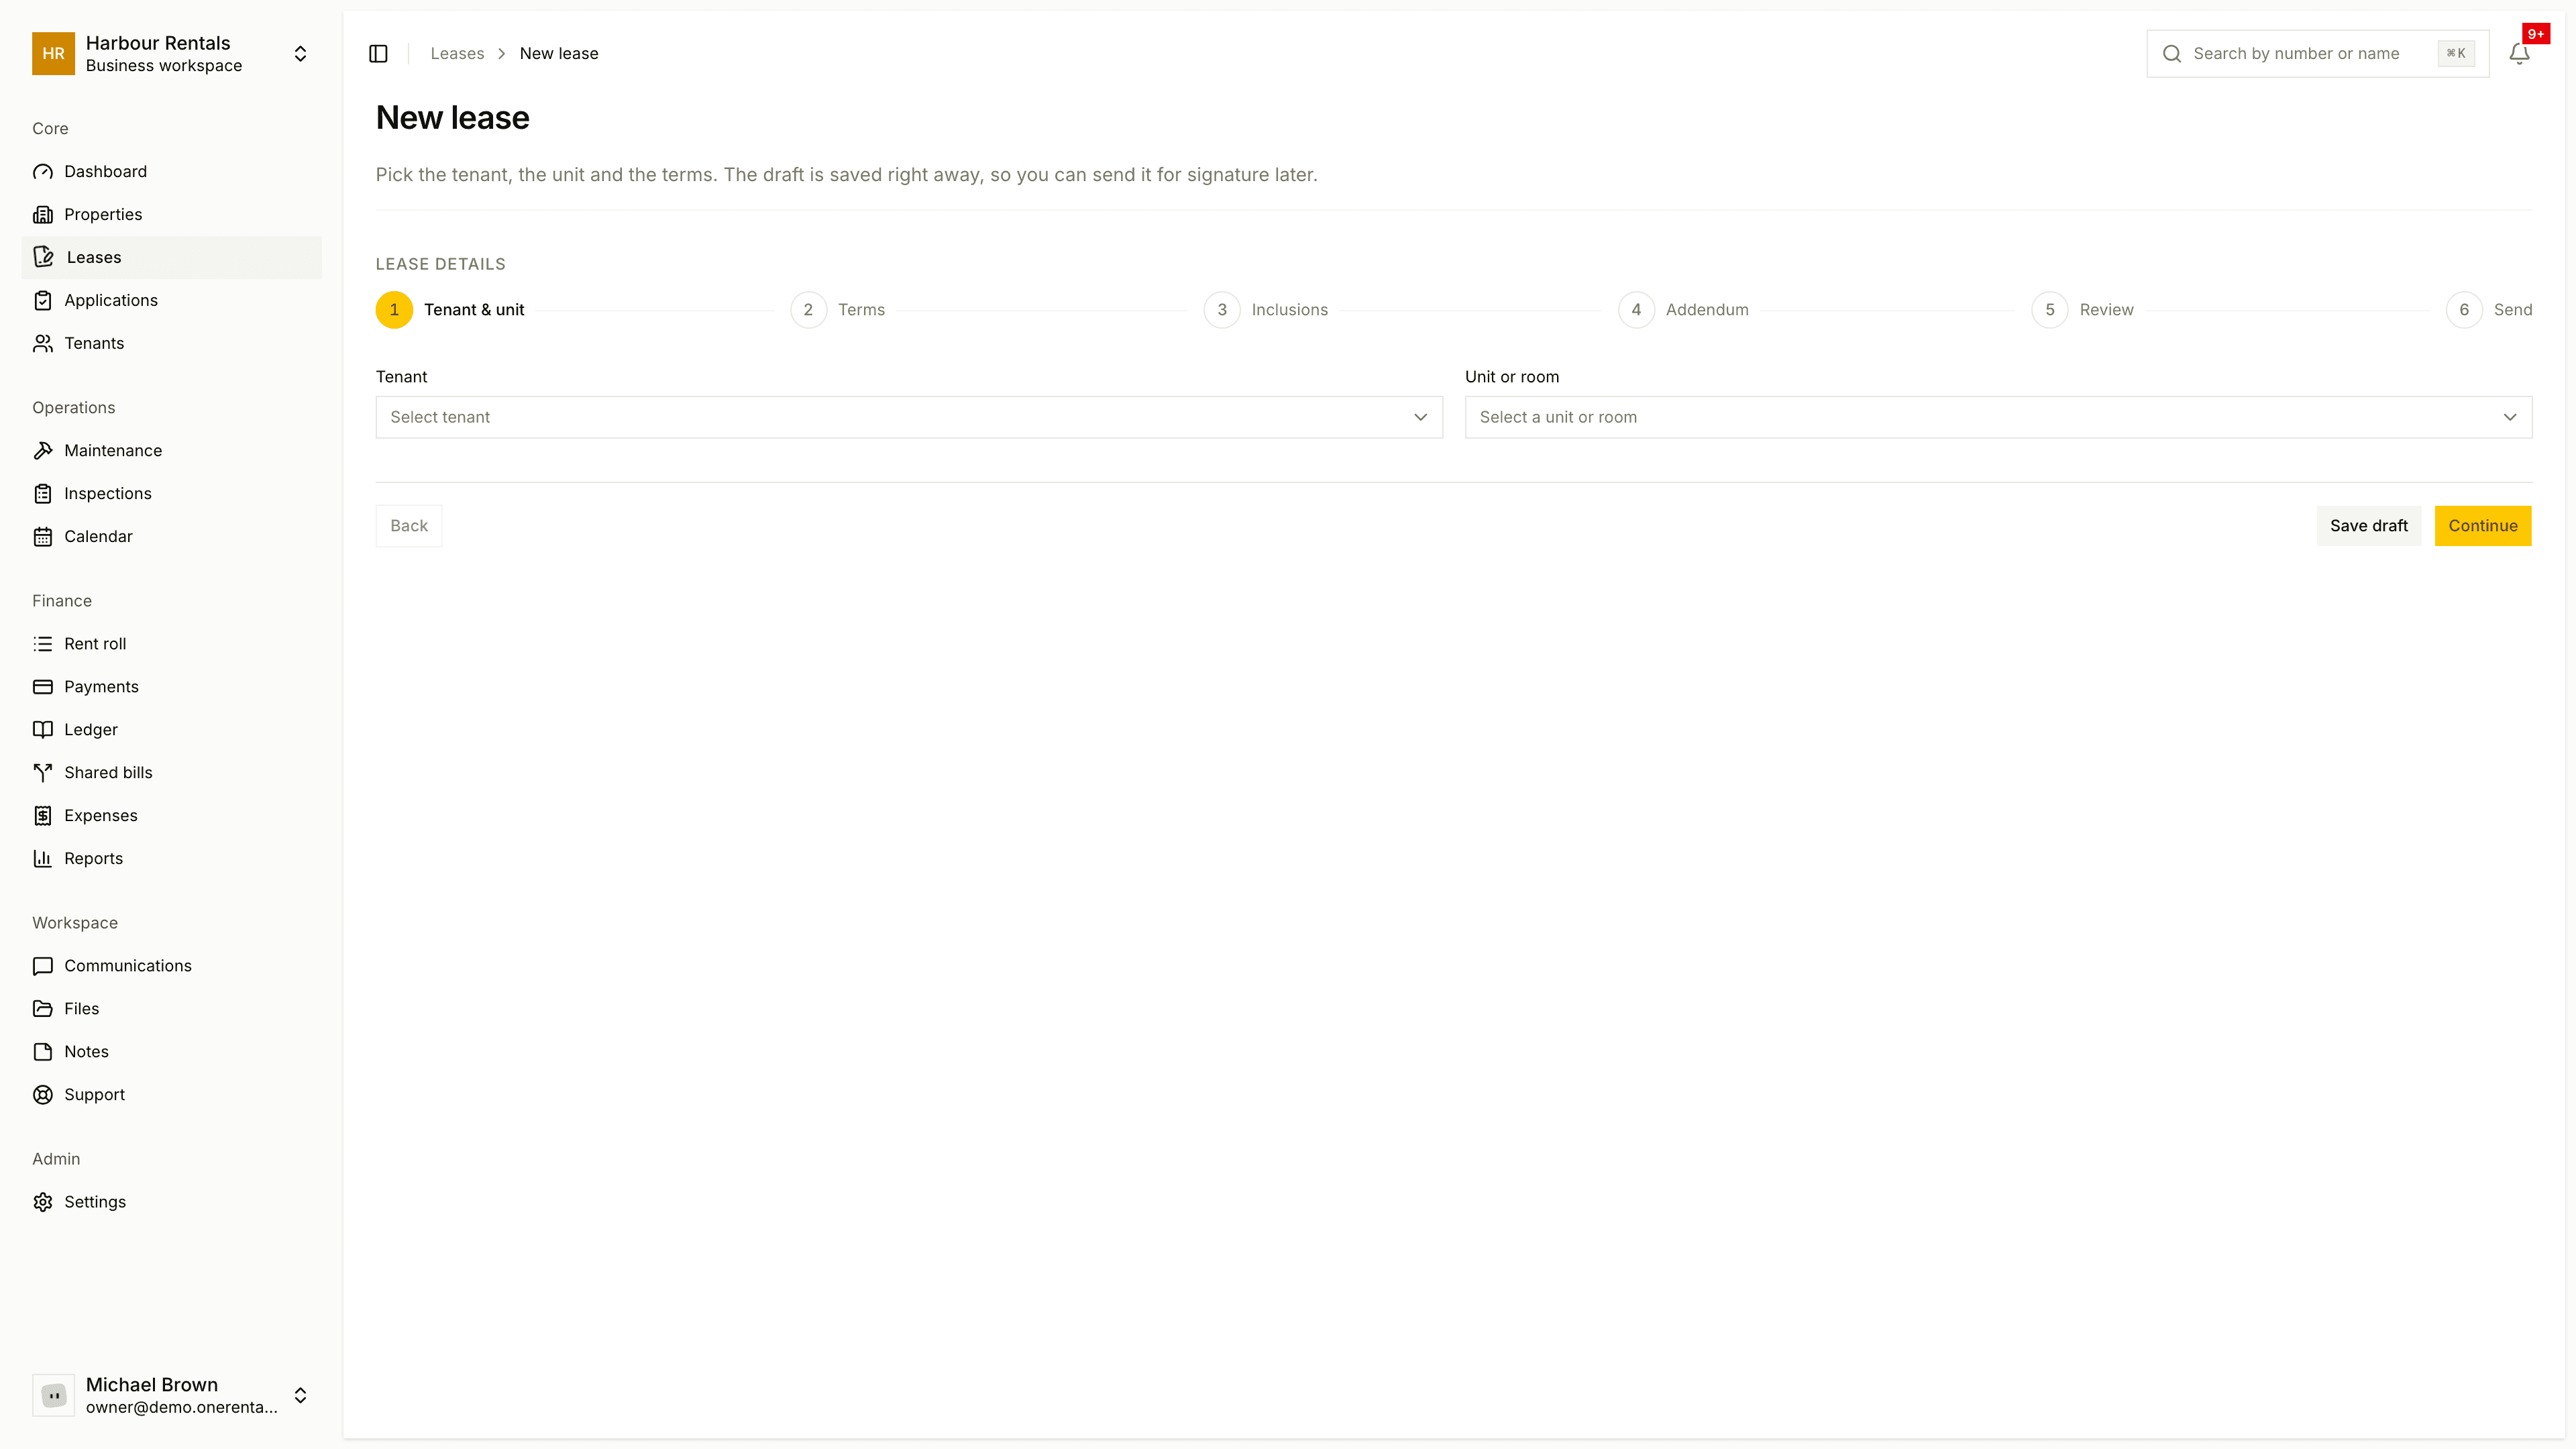Open Leases in the sidebar
The height and width of the screenshot is (1449, 2576).
(172, 258)
